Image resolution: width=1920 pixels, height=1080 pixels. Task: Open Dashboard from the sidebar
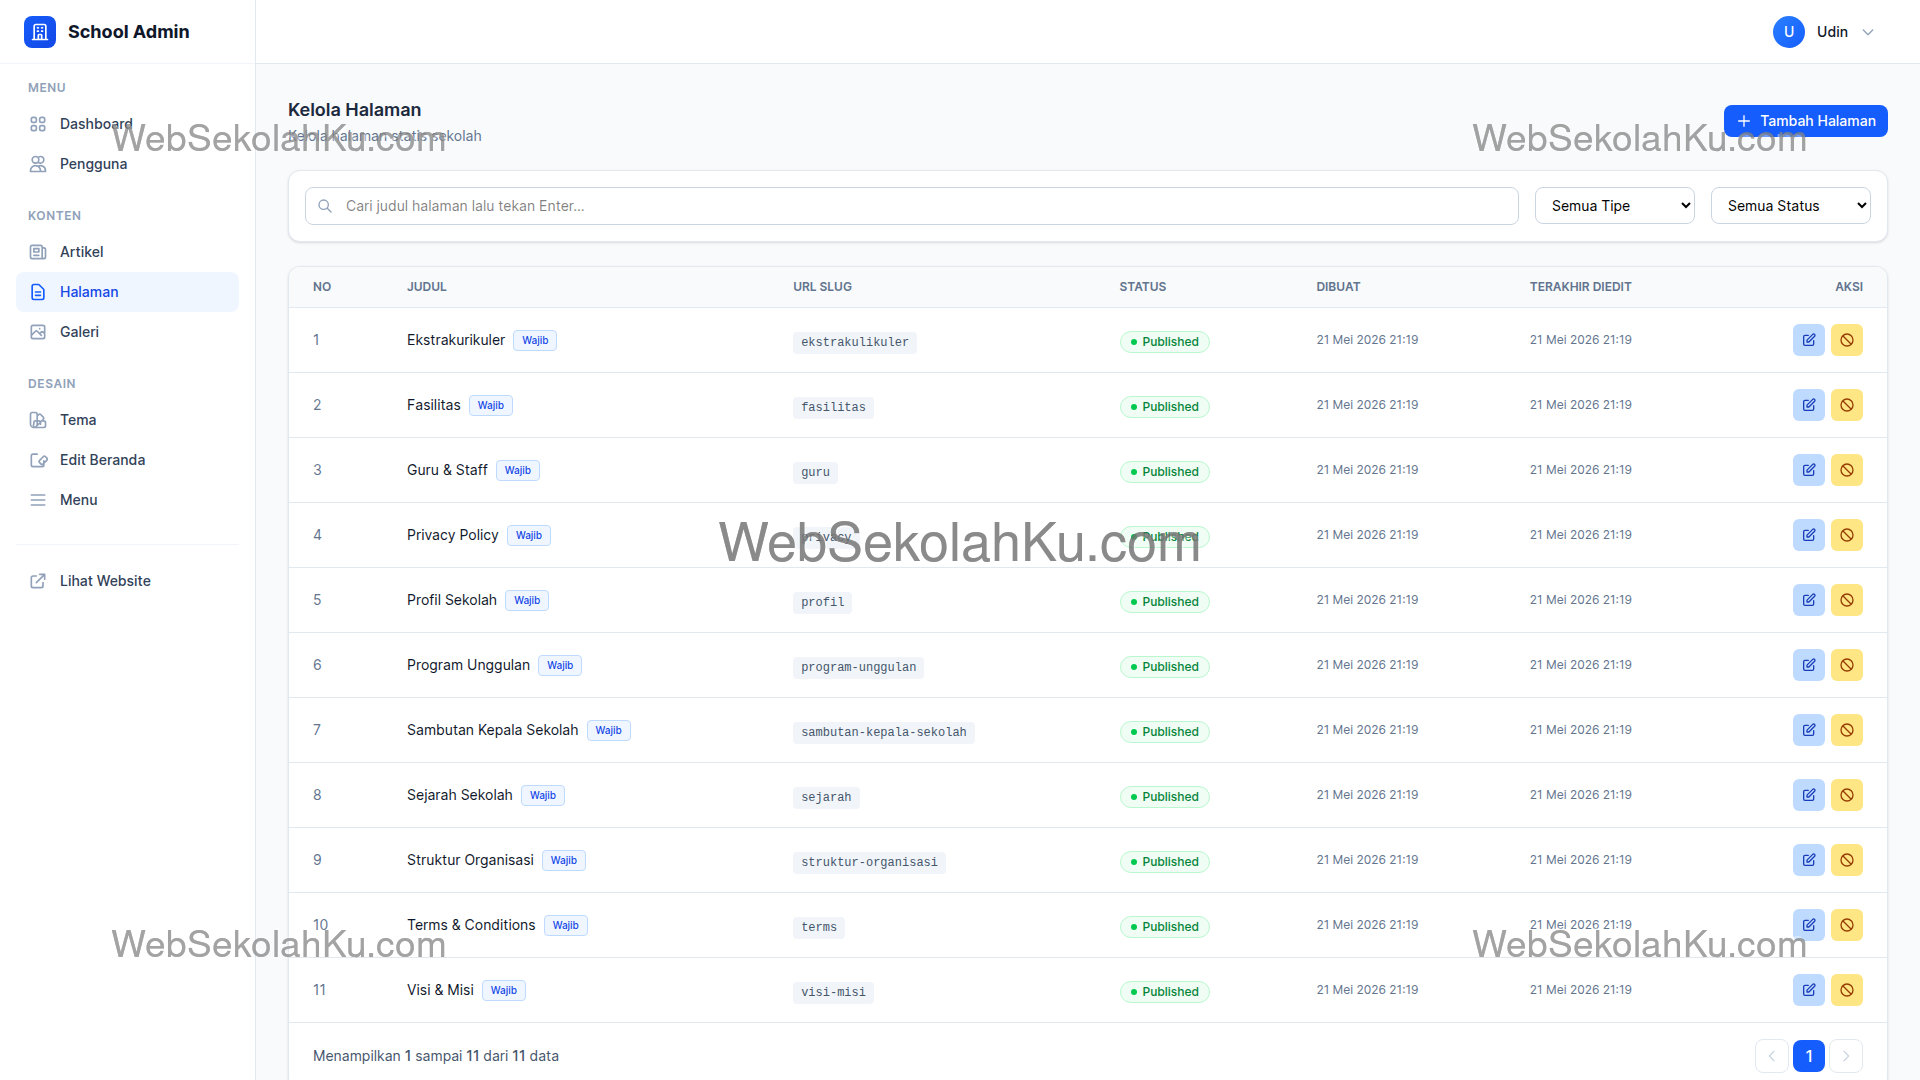pos(127,124)
